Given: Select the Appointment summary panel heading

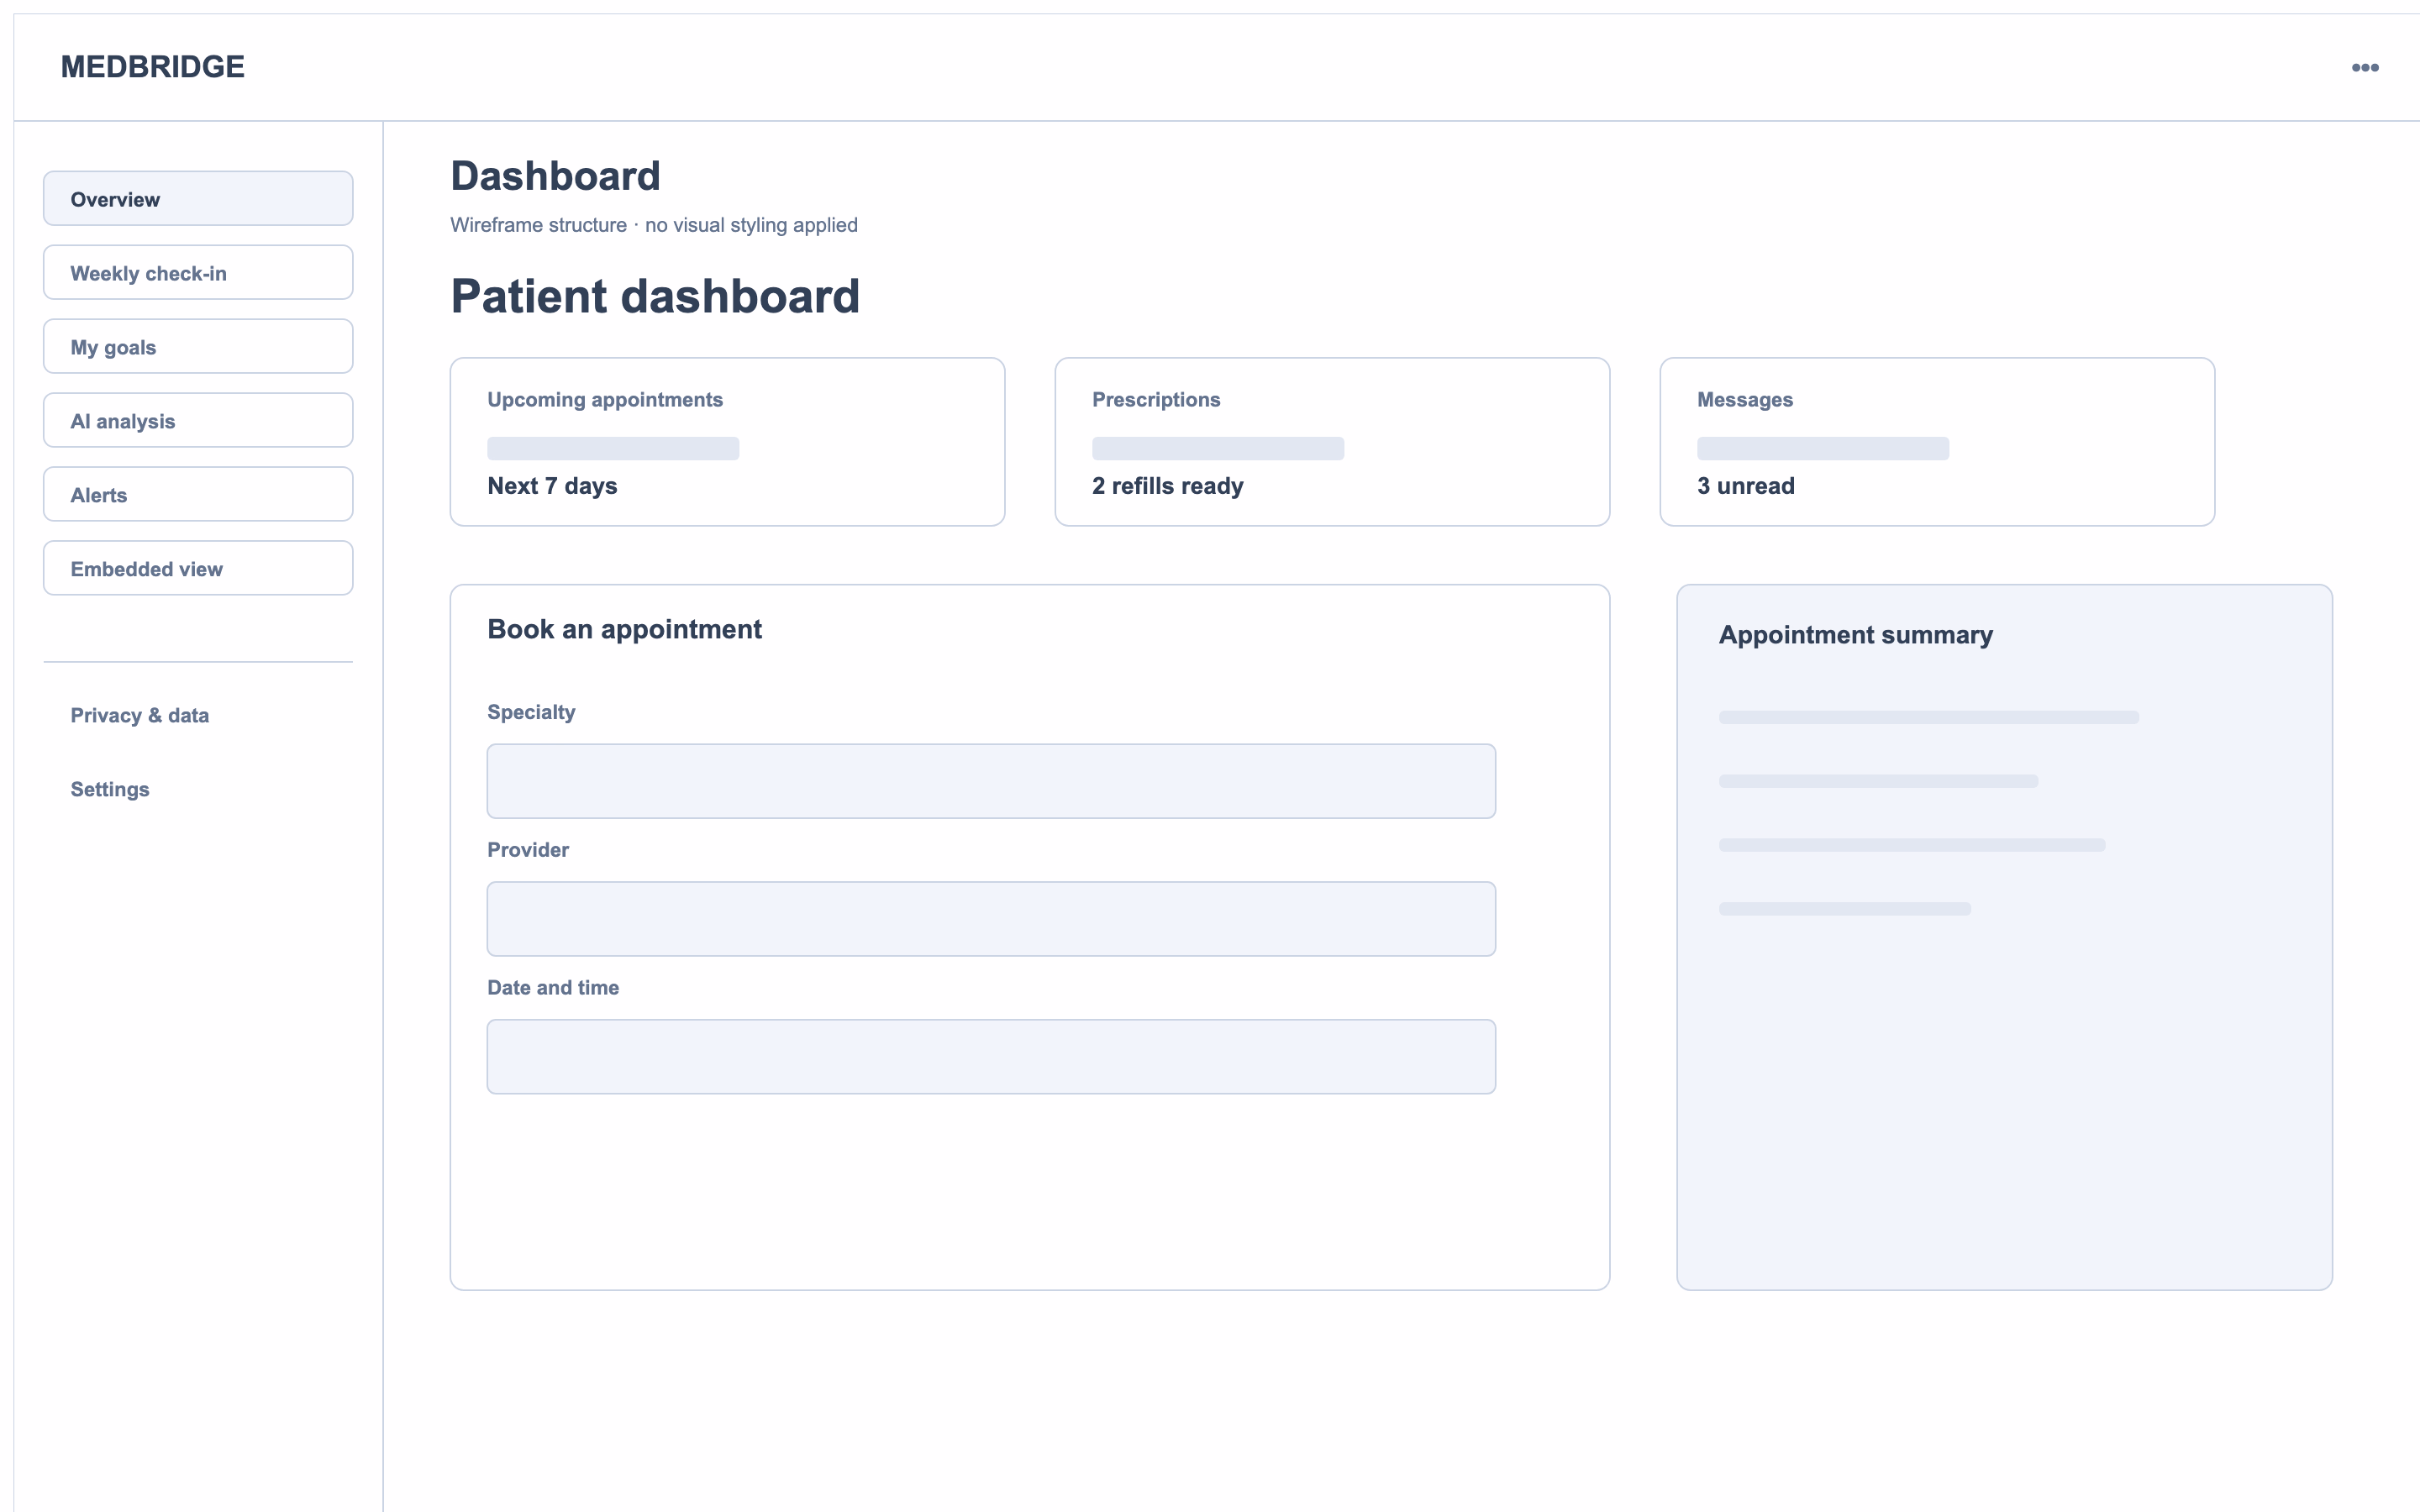Looking at the screenshot, I should click(1855, 635).
